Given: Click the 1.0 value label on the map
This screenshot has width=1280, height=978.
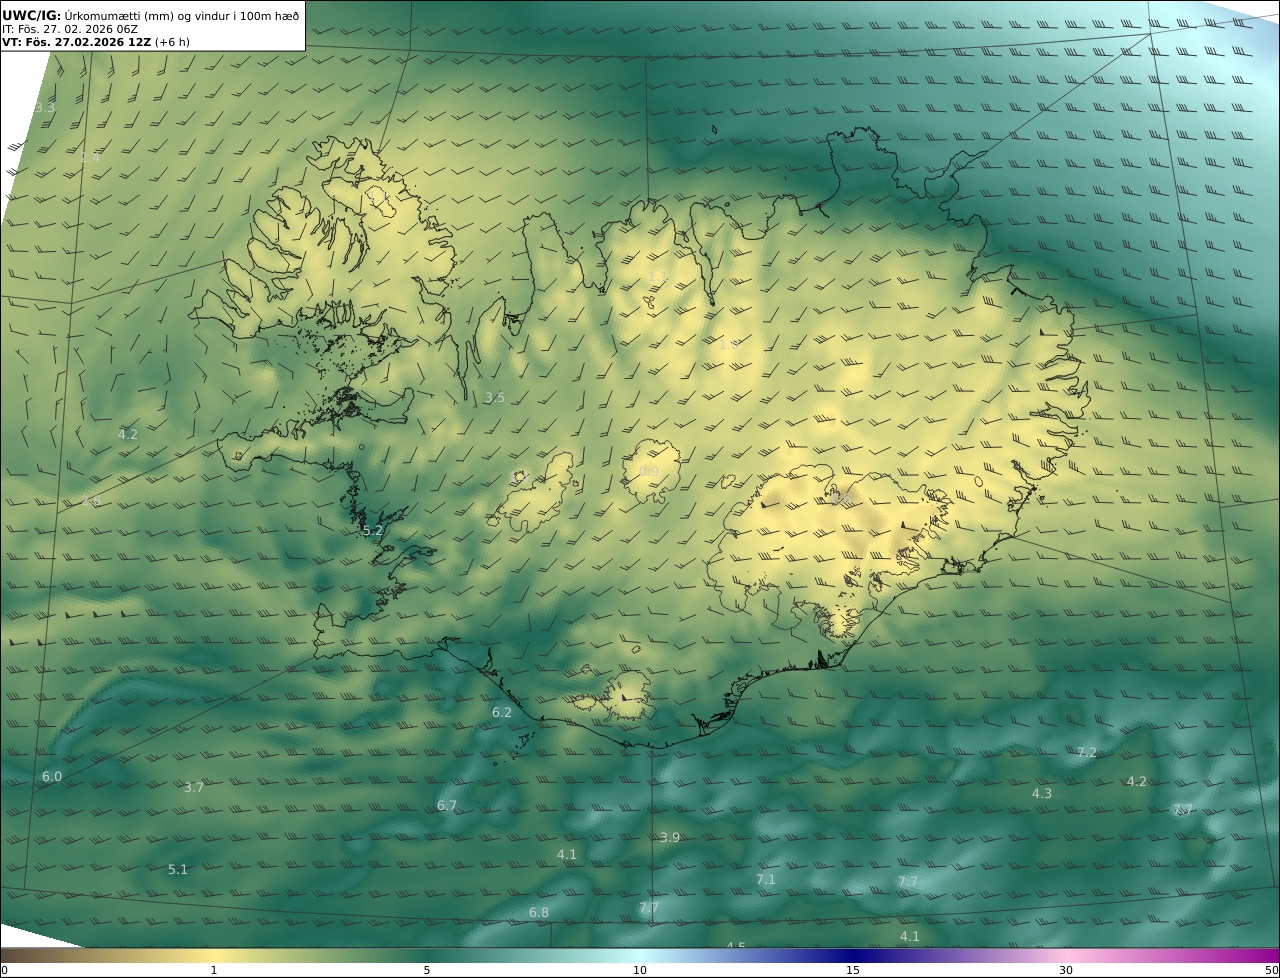Looking at the screenshot, I should coord(729,344).
